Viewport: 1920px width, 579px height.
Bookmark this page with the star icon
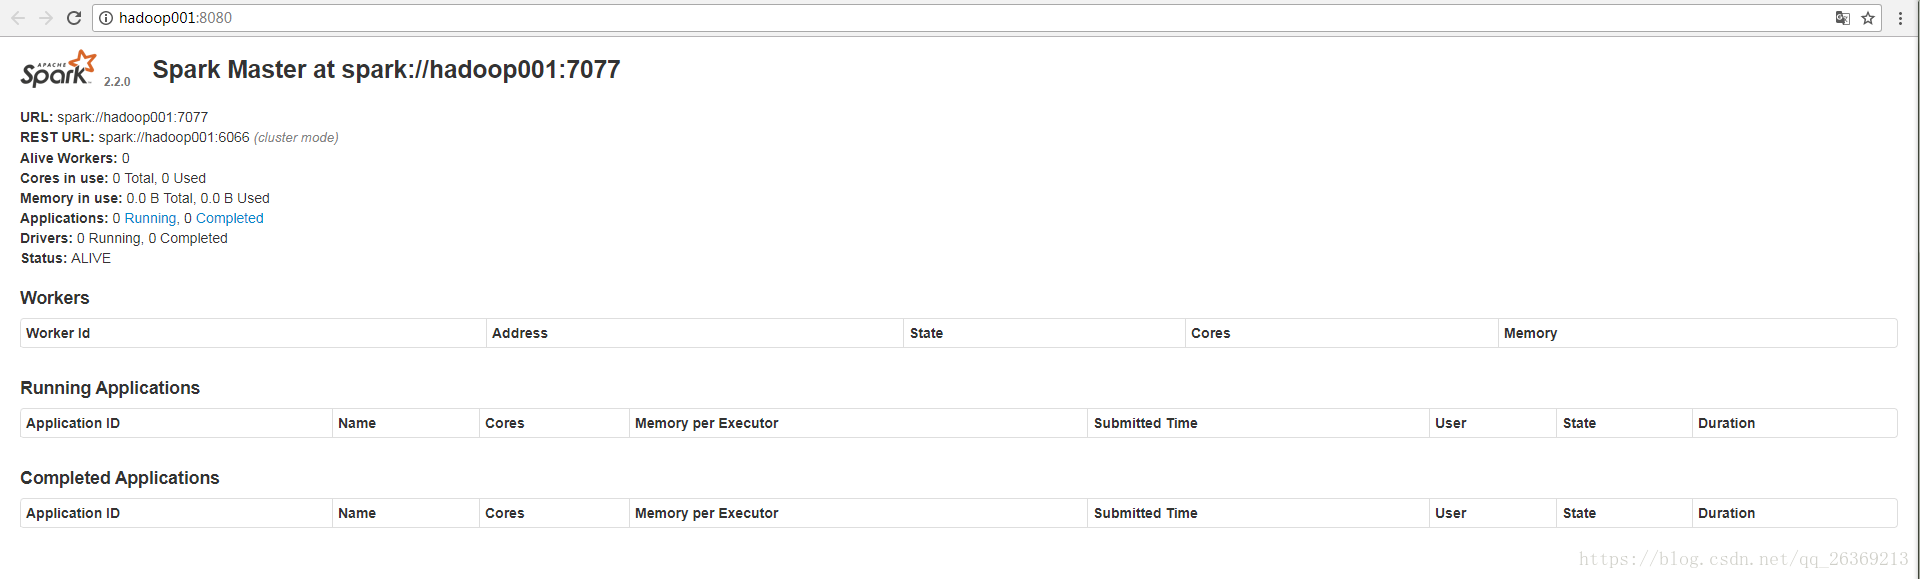(x=1868, y=18)
